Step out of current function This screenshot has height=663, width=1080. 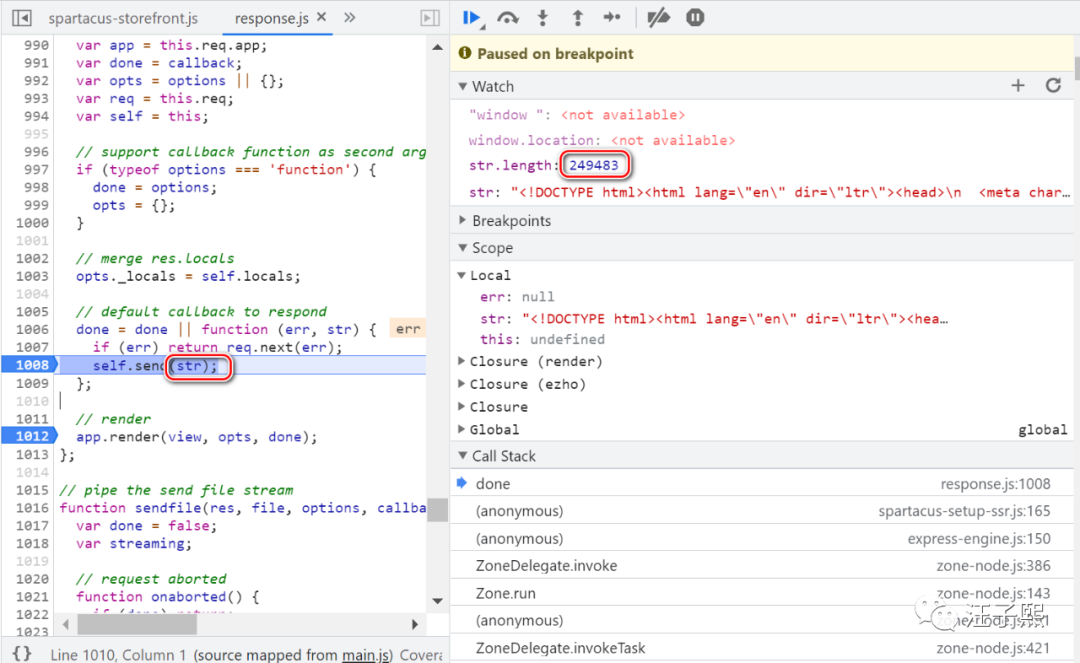[577, 18]
